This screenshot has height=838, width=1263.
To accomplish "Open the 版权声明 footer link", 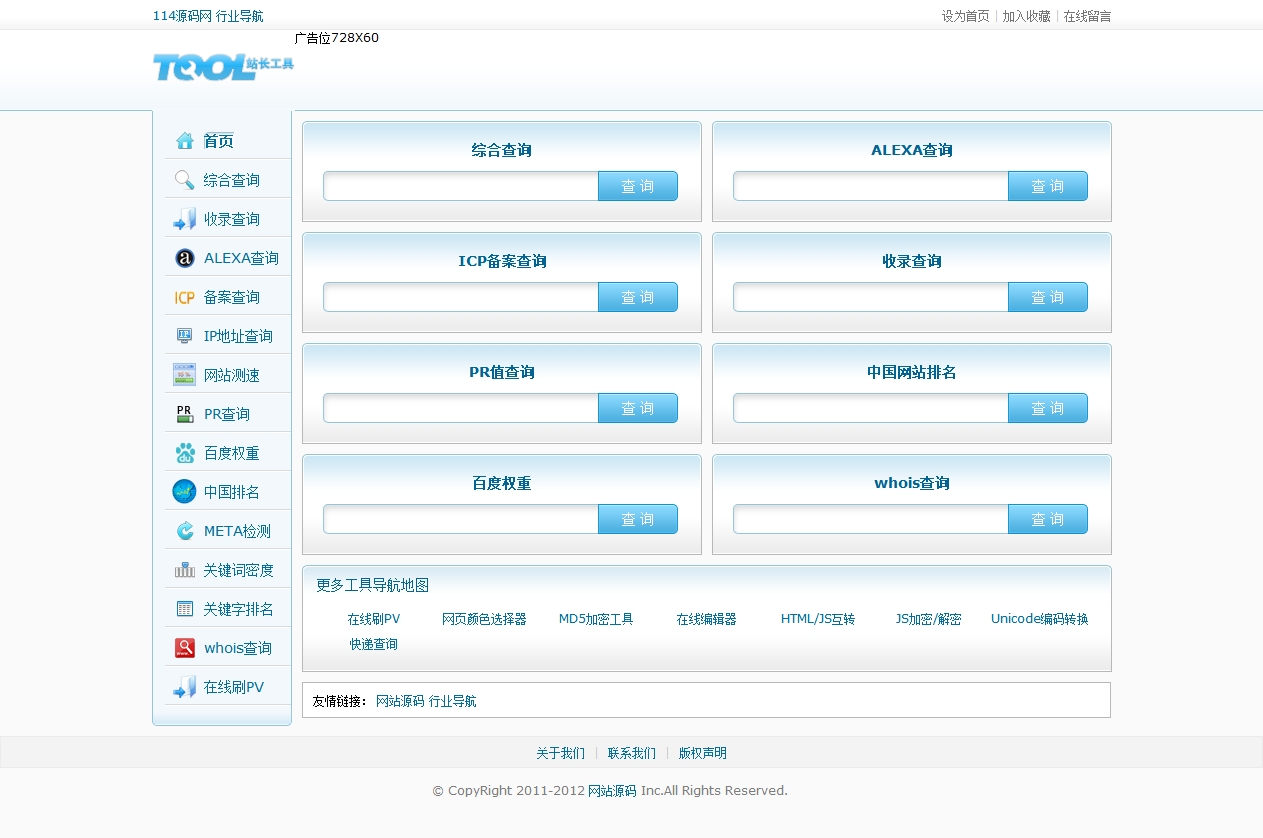I will pos(703,753).
